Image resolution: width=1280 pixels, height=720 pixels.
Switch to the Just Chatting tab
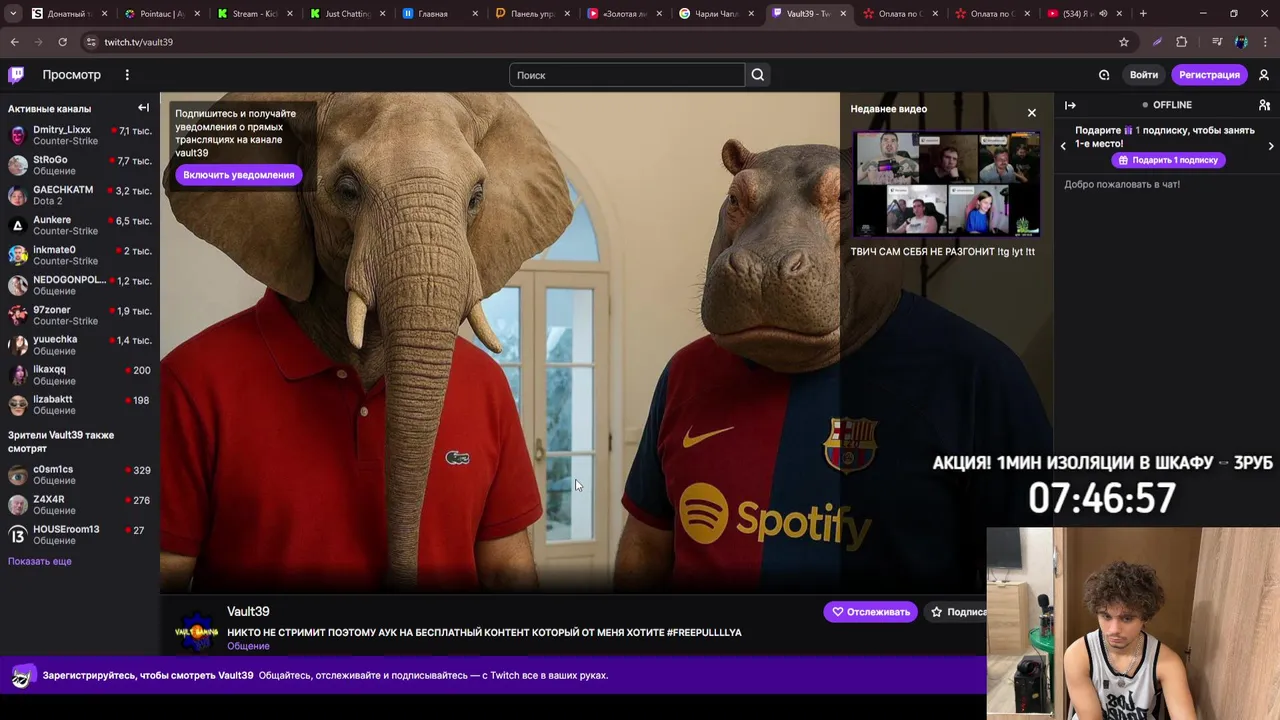click(x=345, y=14)
